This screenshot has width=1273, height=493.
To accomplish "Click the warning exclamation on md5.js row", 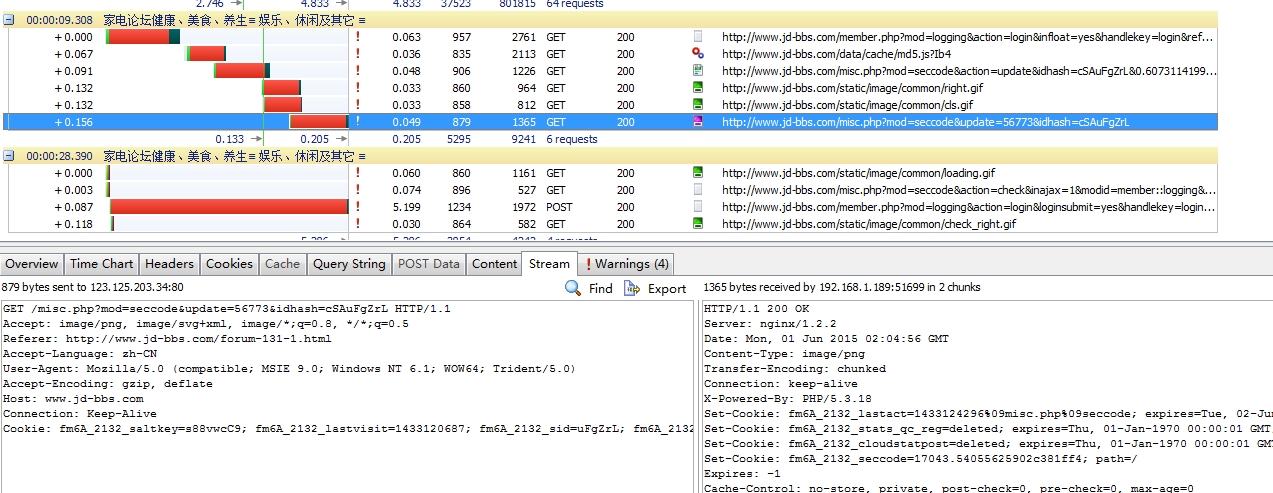I will click(x=357, y=54).
